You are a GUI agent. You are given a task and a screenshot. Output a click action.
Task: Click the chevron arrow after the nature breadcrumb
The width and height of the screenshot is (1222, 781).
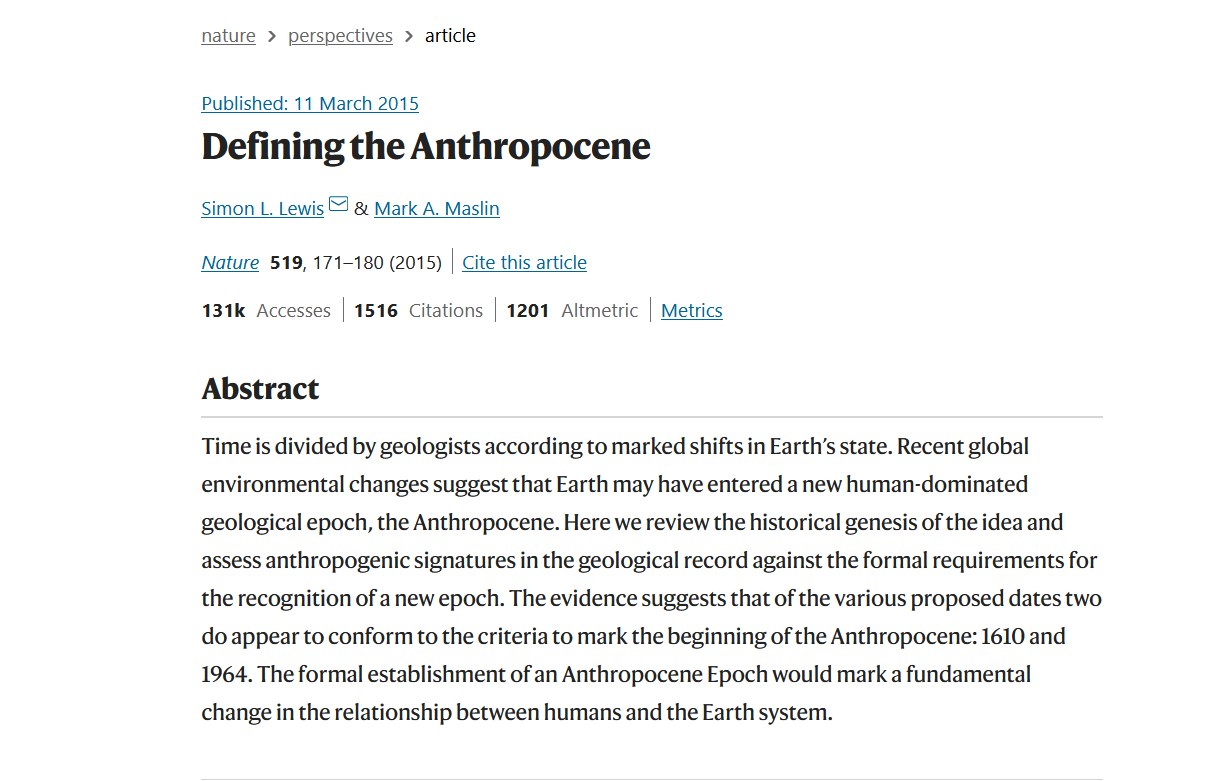coord(272,36)
